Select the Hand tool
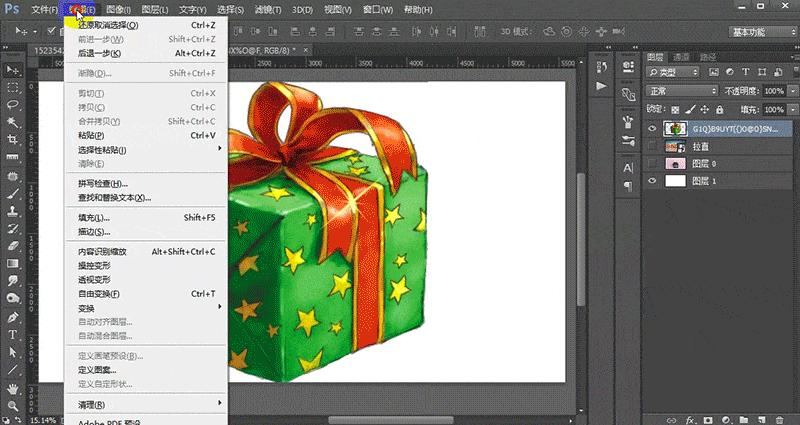The image size is (800, 425). (x=13, y=389)
